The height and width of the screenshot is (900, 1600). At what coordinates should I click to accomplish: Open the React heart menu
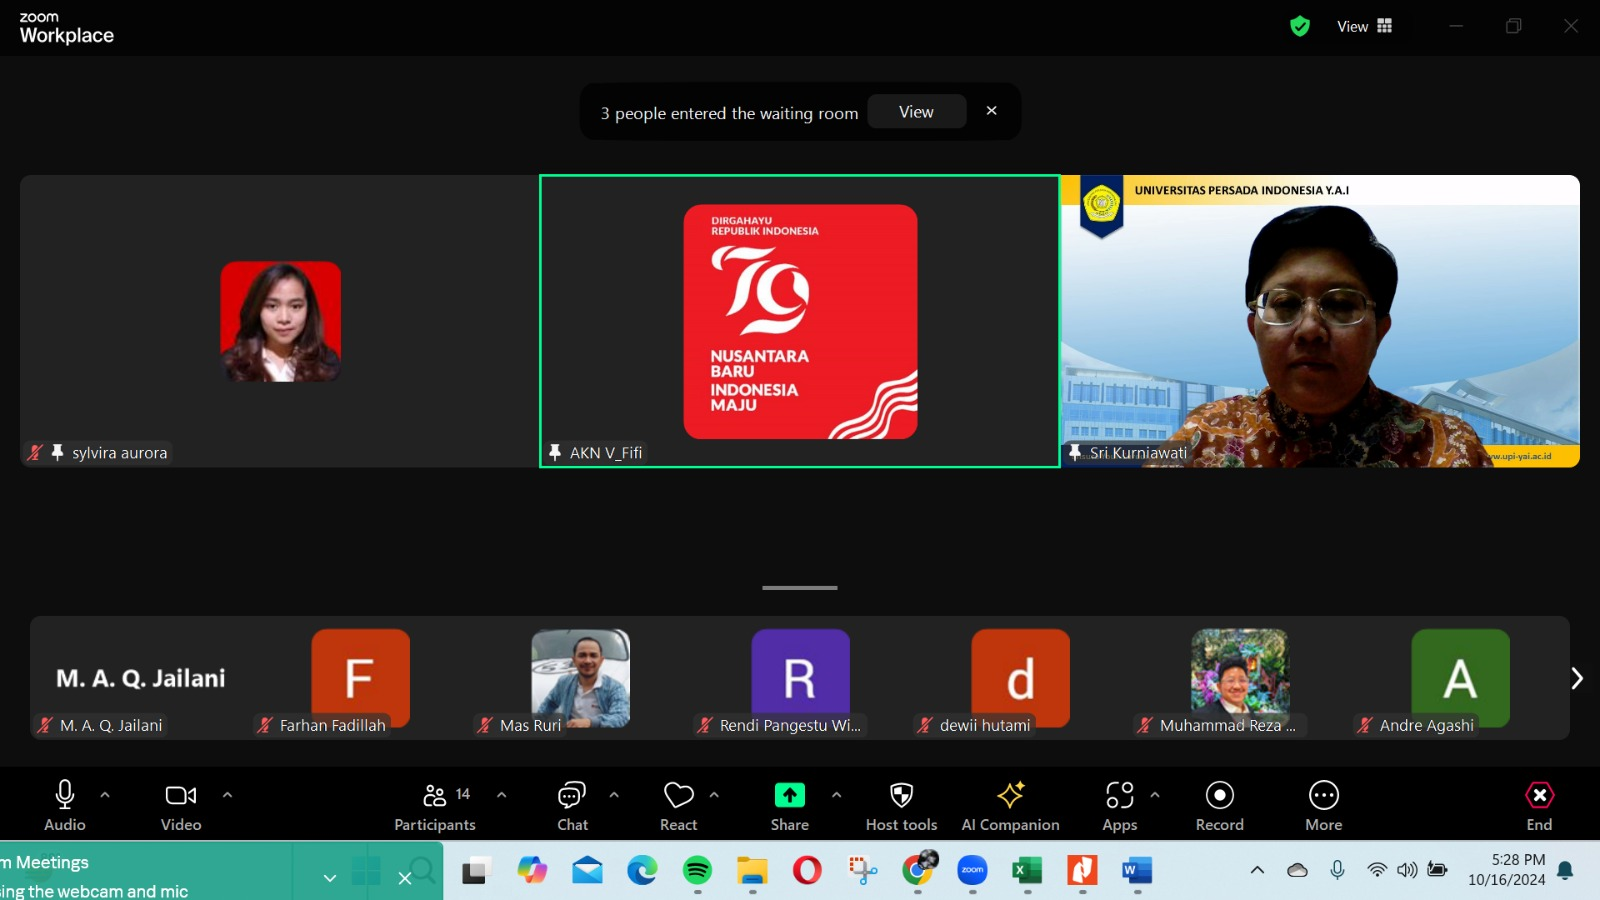[679, 805]
